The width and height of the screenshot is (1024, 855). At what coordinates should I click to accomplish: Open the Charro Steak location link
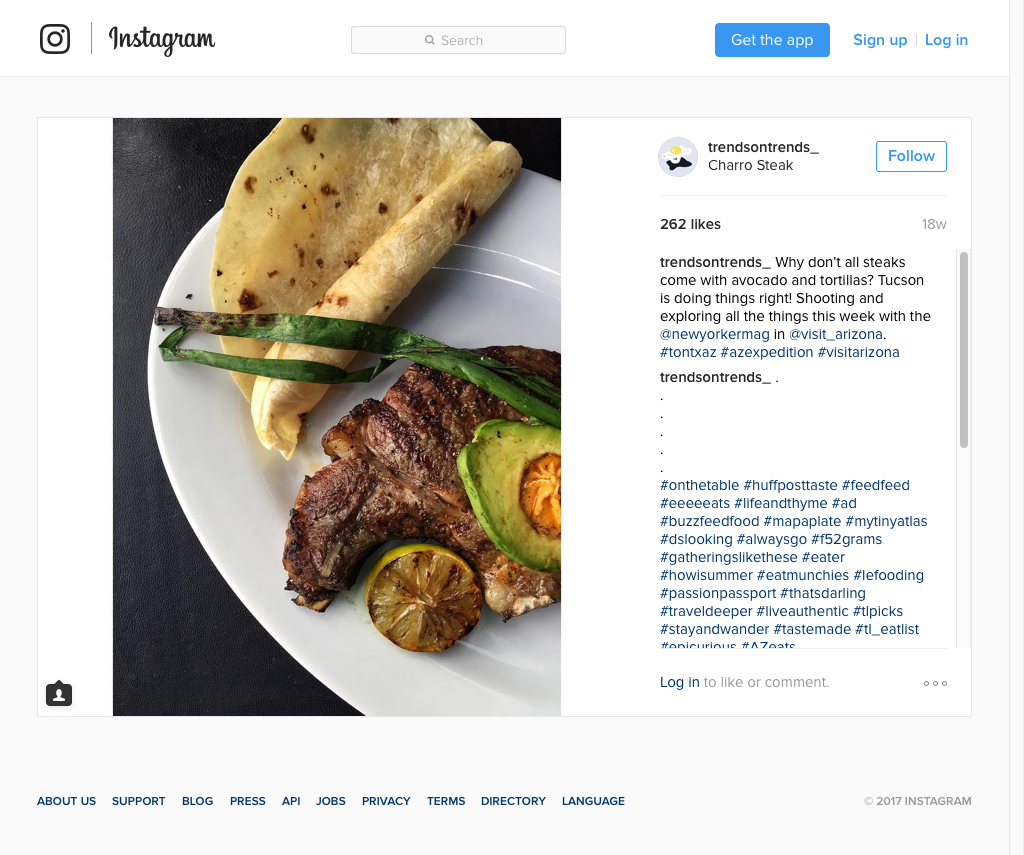[750, 165]
